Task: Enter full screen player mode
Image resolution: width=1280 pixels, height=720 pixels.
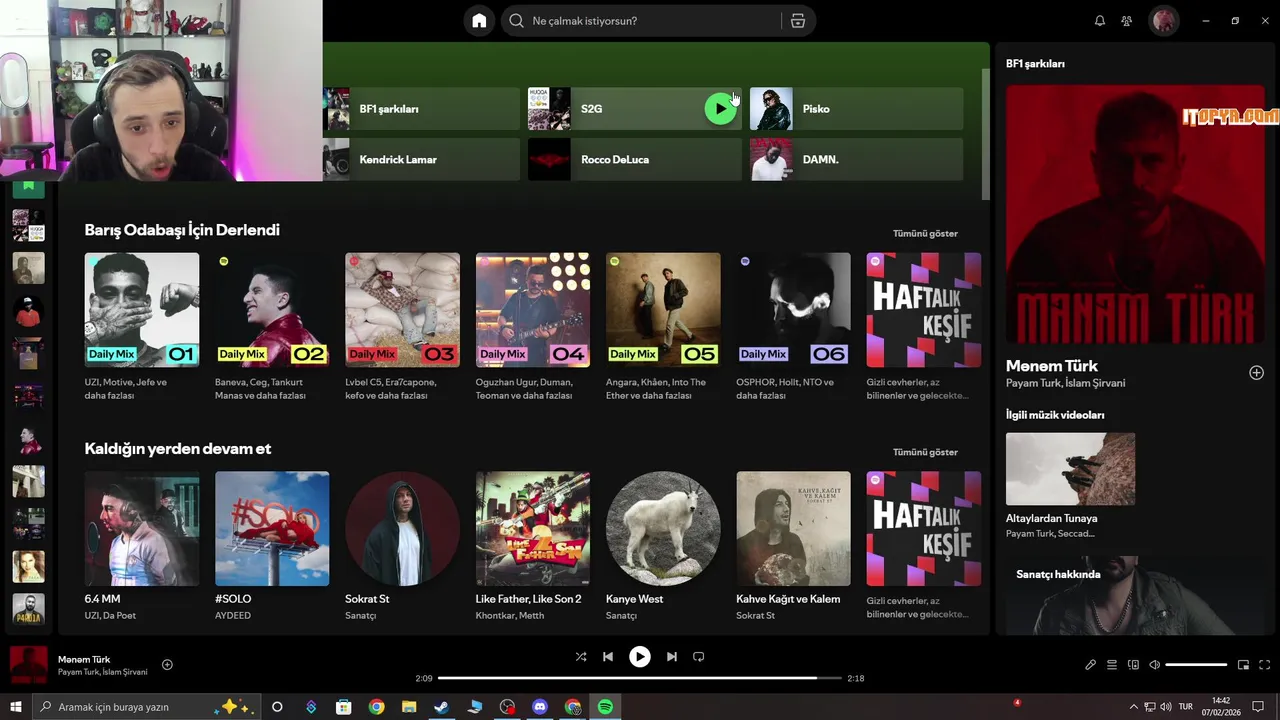Action: 1265,665
